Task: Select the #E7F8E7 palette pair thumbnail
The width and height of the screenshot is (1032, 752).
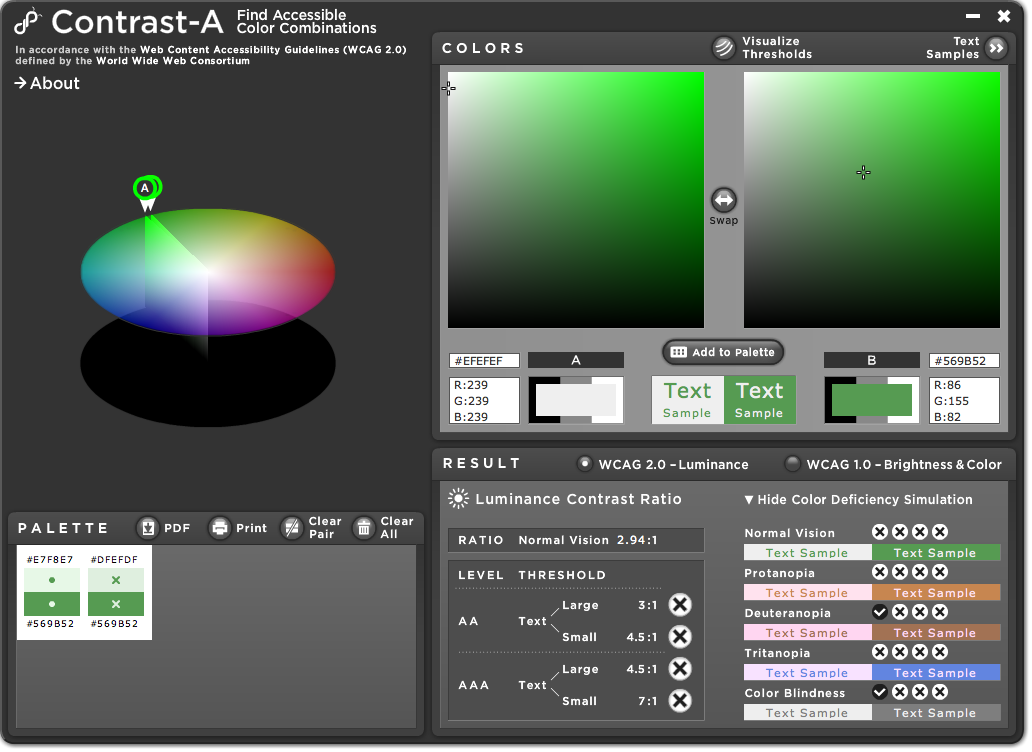Action: point(52,592)
